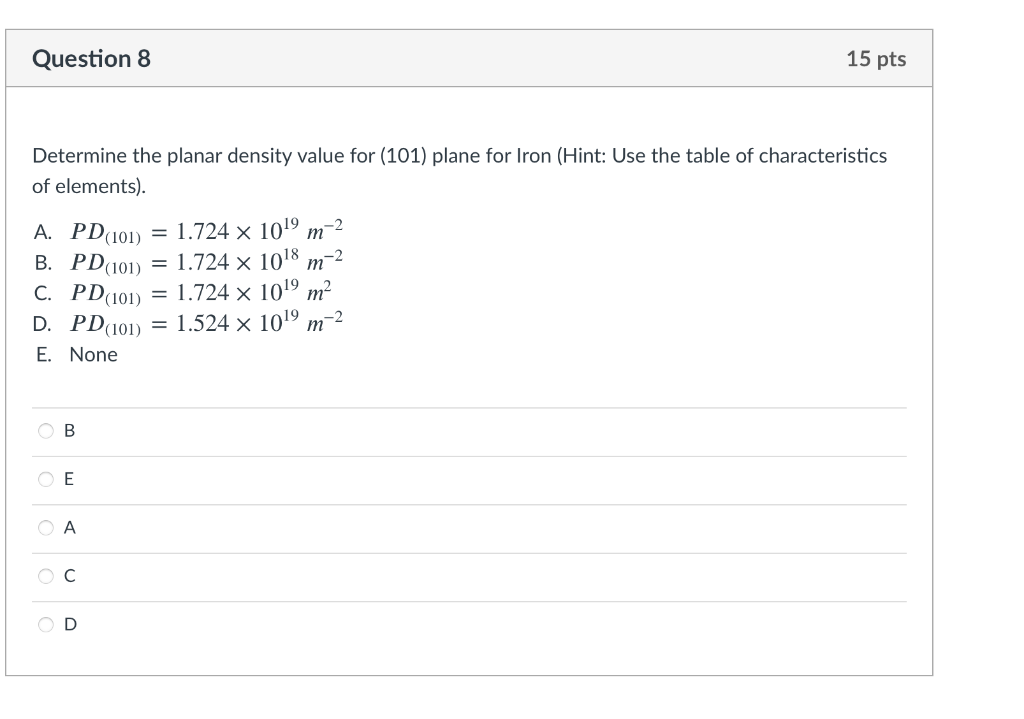Image resolution: width=1024 pixels, height=719 pixels.
Task: Select radio button for answer B
Action: coord(45,430)
